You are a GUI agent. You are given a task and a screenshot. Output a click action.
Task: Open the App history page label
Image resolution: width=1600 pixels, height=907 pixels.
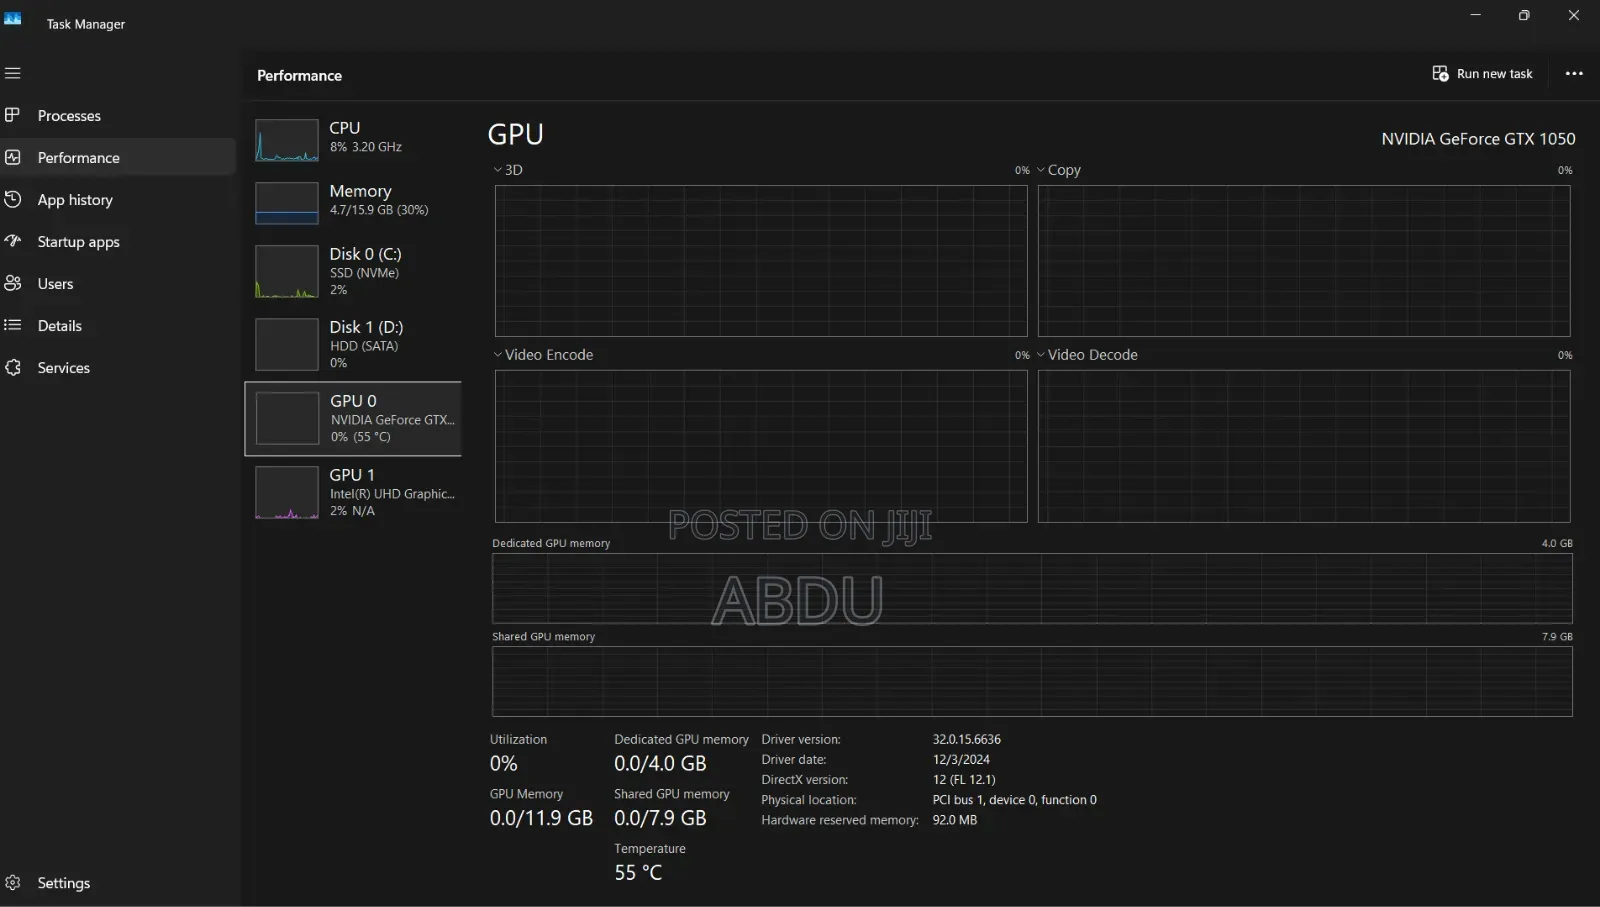tap(75, 200)
